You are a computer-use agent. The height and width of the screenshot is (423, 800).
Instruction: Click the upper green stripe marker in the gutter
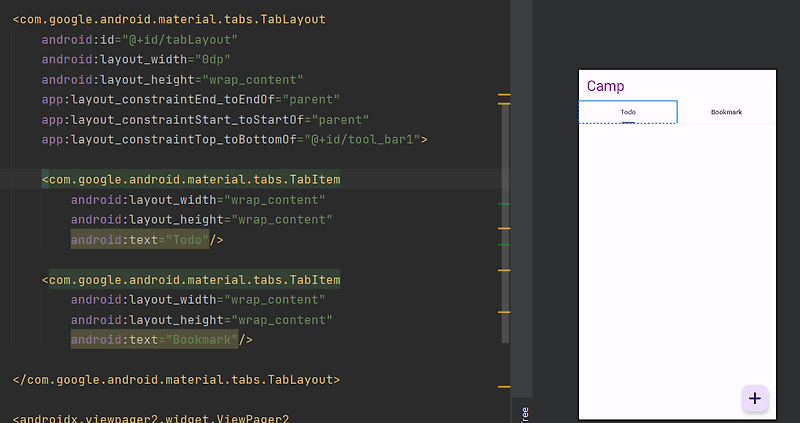coord(504,204)
